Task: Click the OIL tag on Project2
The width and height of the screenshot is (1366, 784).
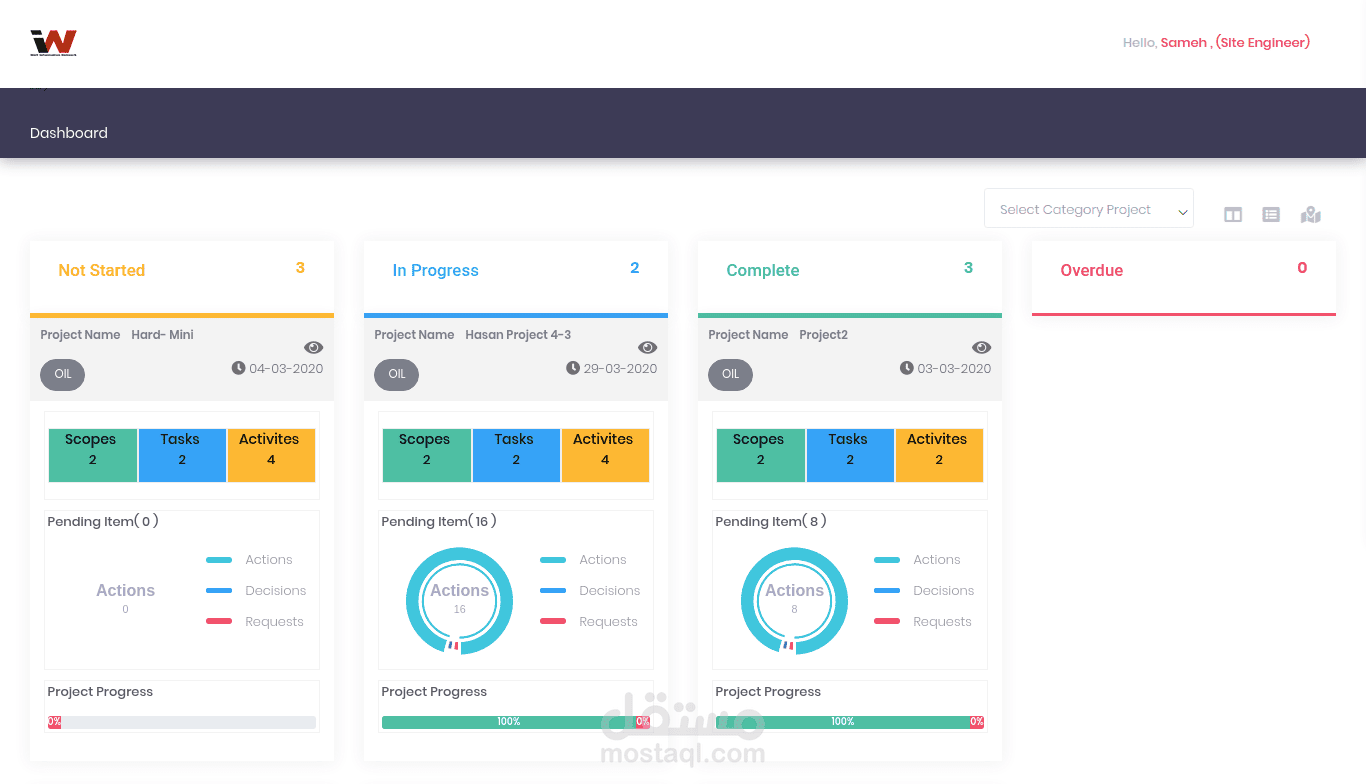Action: point(731,374)
